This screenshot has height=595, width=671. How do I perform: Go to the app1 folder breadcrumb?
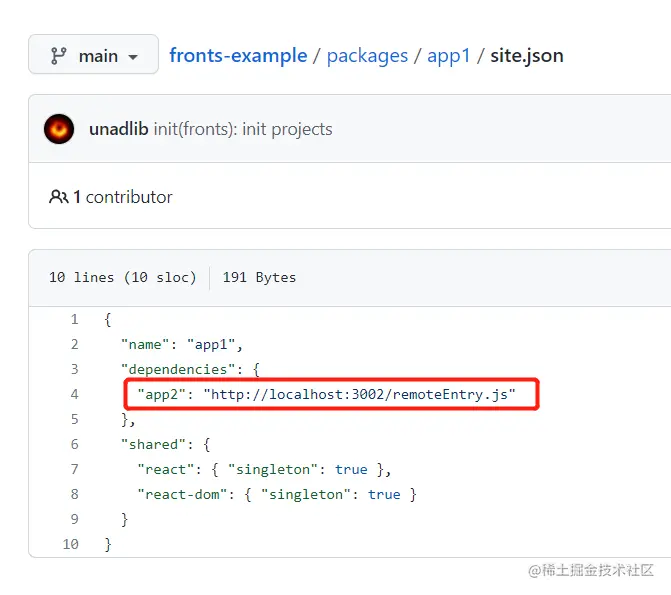[x=448, y=56]
